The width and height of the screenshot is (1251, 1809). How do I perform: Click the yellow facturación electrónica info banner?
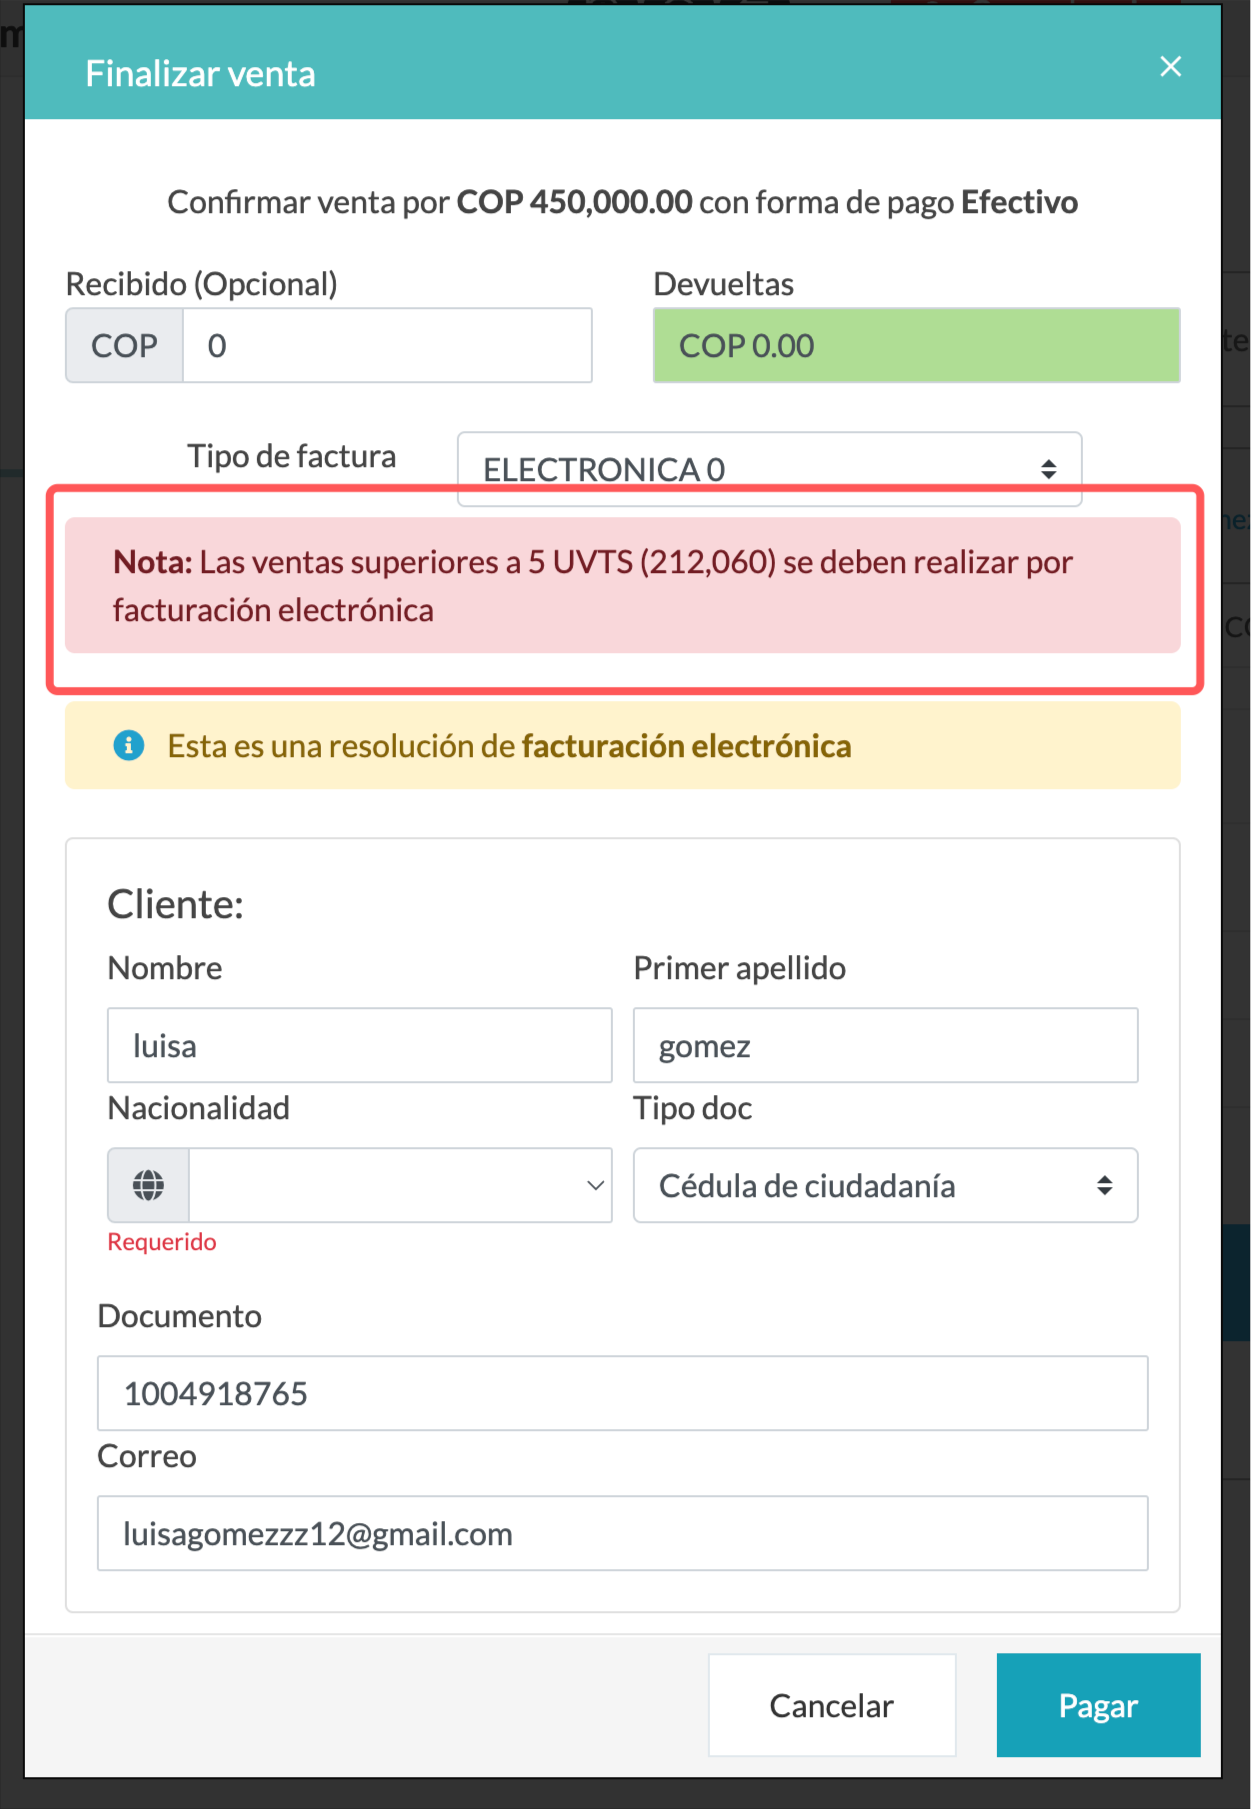pyautogui.click(x=622, y=746)
